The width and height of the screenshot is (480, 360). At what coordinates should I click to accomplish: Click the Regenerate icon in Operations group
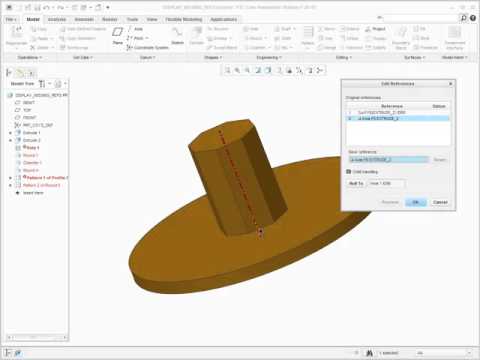16,33
